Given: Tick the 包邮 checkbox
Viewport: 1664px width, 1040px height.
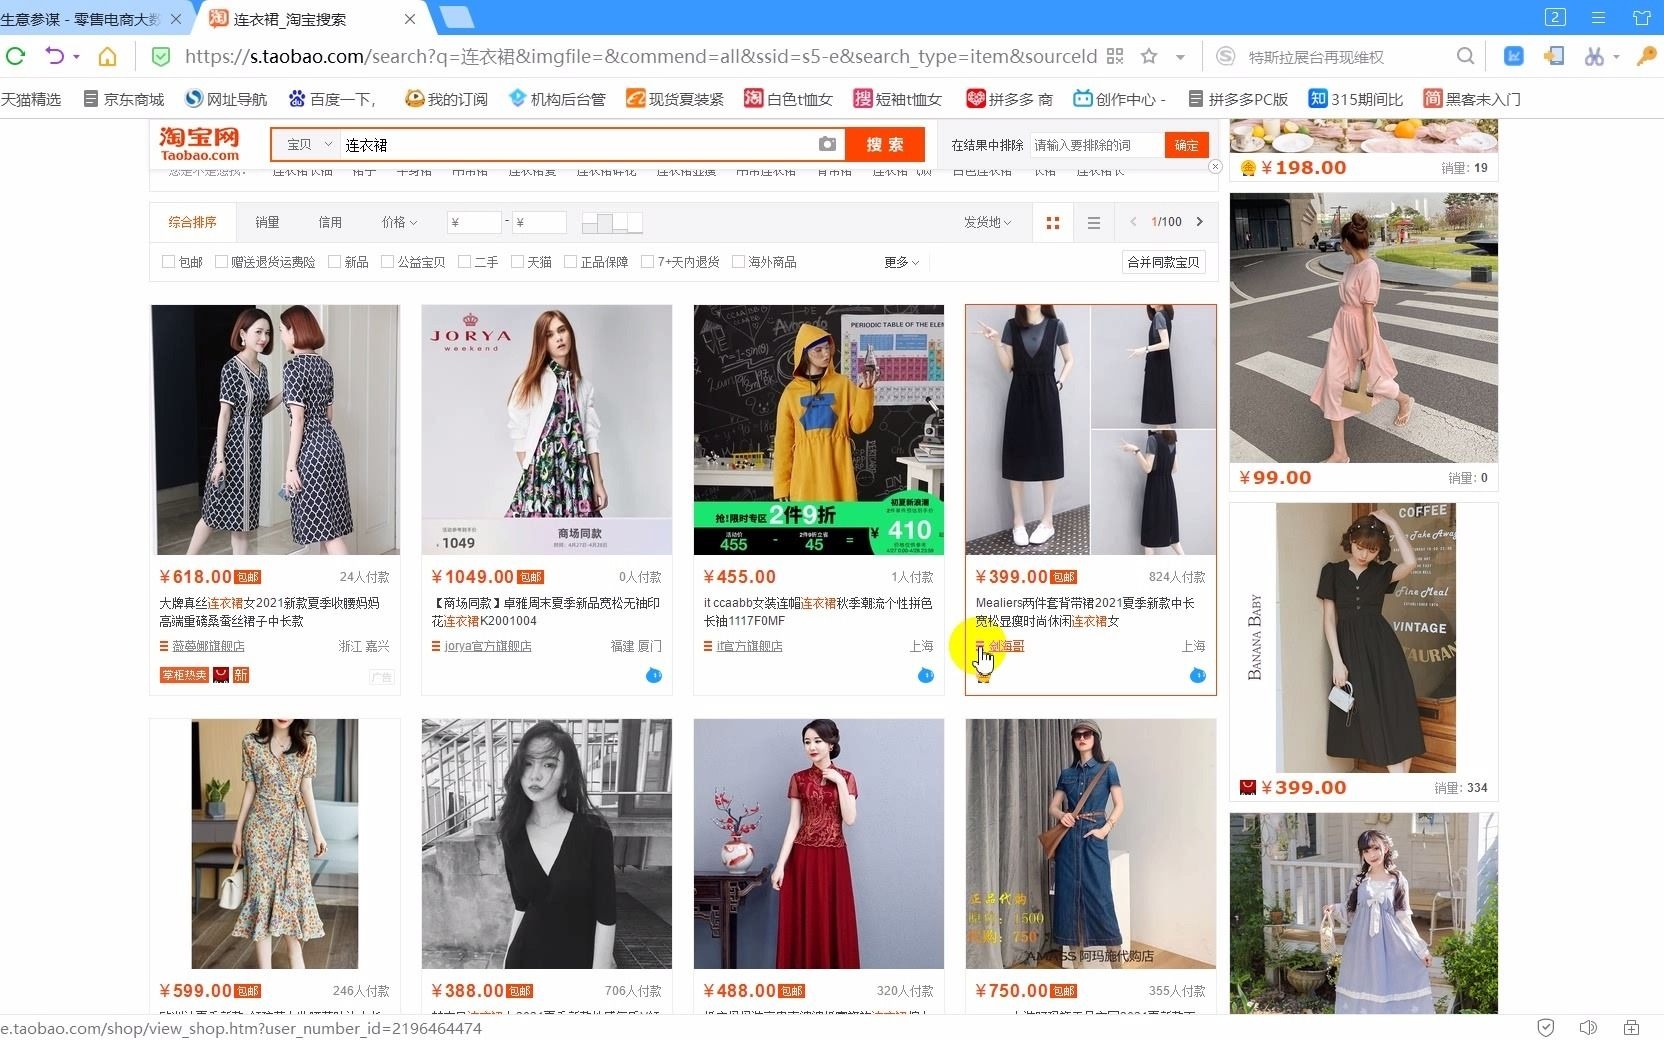Looking at the screenshot, I should (x=168, y=262).
